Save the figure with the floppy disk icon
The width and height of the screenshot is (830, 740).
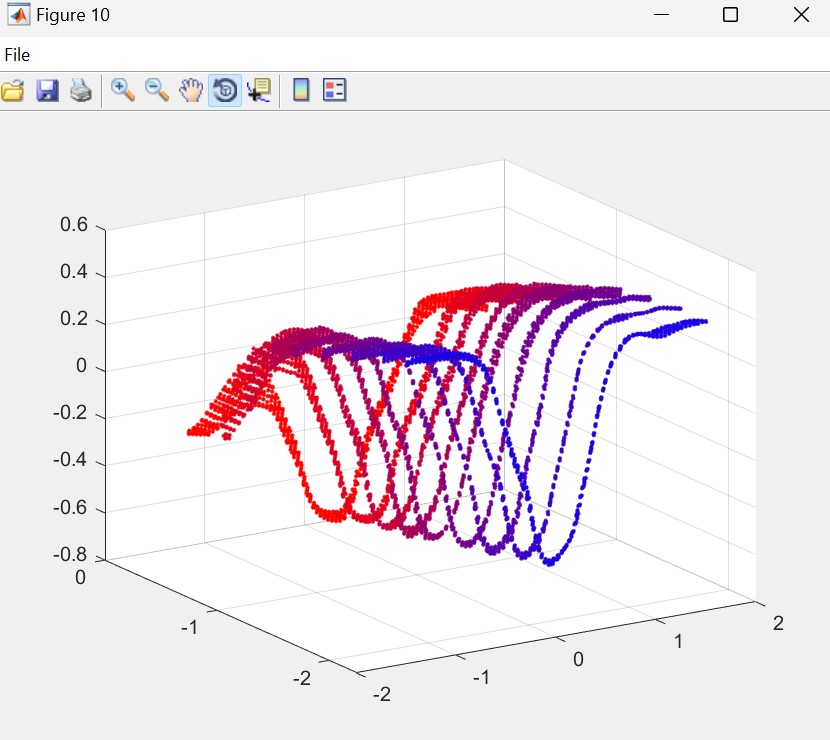point(47,91)
